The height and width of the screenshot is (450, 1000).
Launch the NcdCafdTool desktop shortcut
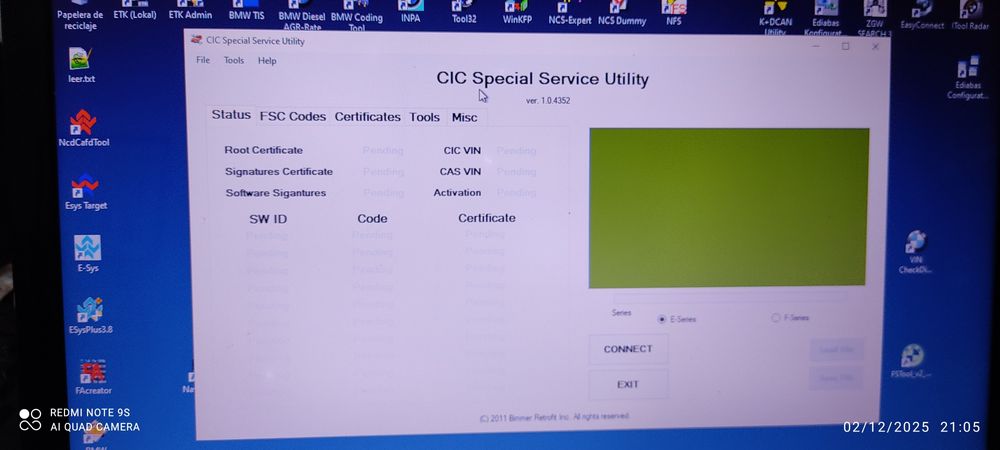point(84,128)
